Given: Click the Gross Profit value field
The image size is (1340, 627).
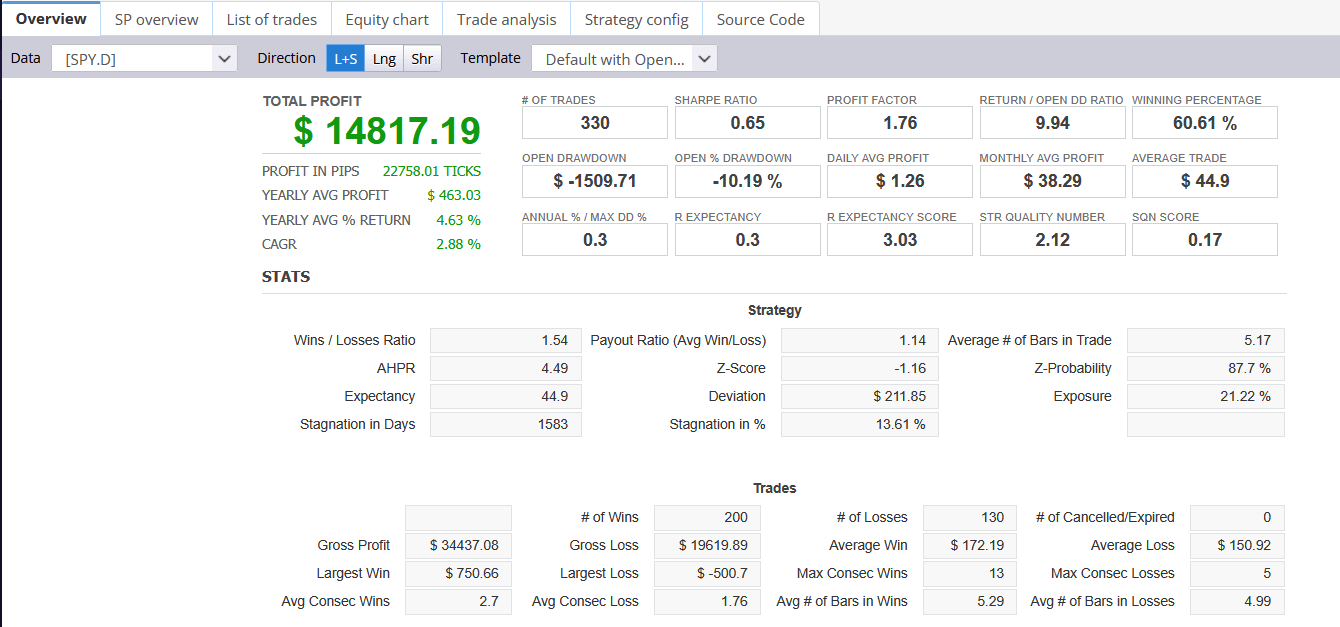Looking at the screenshot, I should [x=458, y=546].
